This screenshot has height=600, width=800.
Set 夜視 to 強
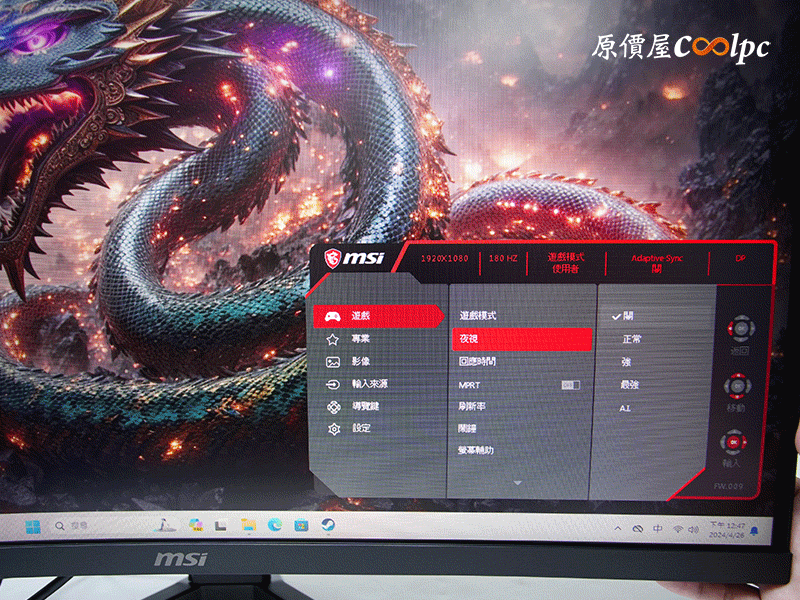[x=626, y=362]
